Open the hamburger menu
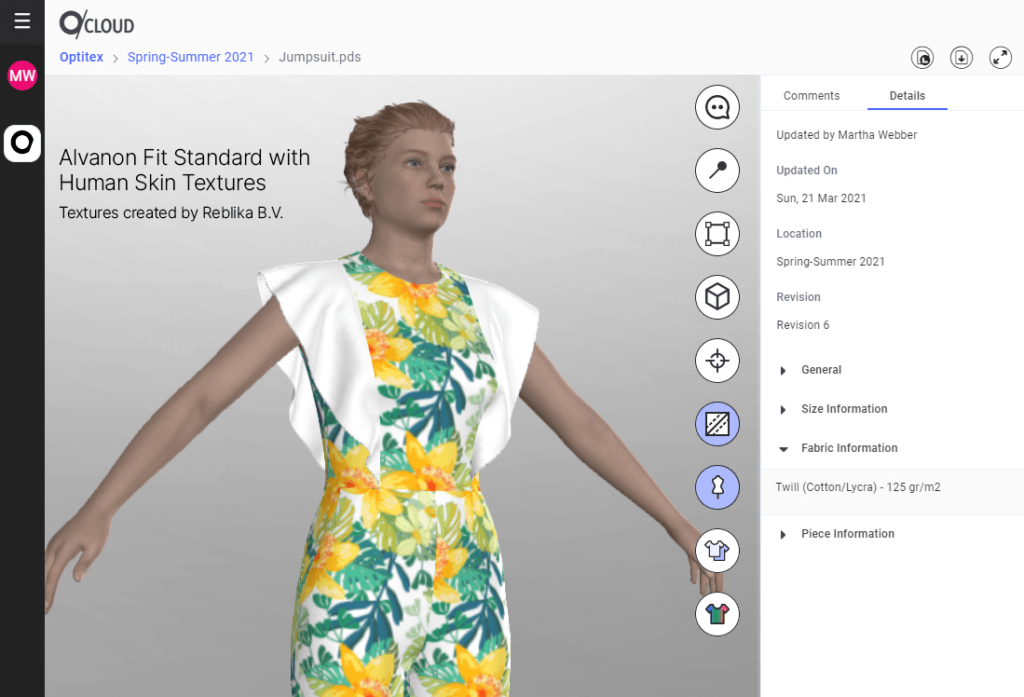Image resolution: width=1024 pixels, height=697 pixels. 21,21
